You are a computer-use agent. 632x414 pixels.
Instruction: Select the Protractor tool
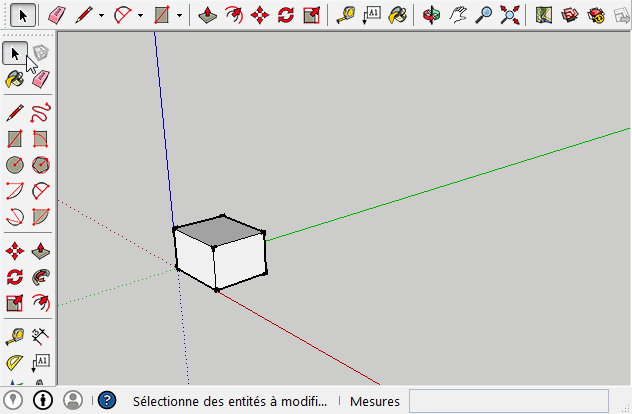coord(15,362)
